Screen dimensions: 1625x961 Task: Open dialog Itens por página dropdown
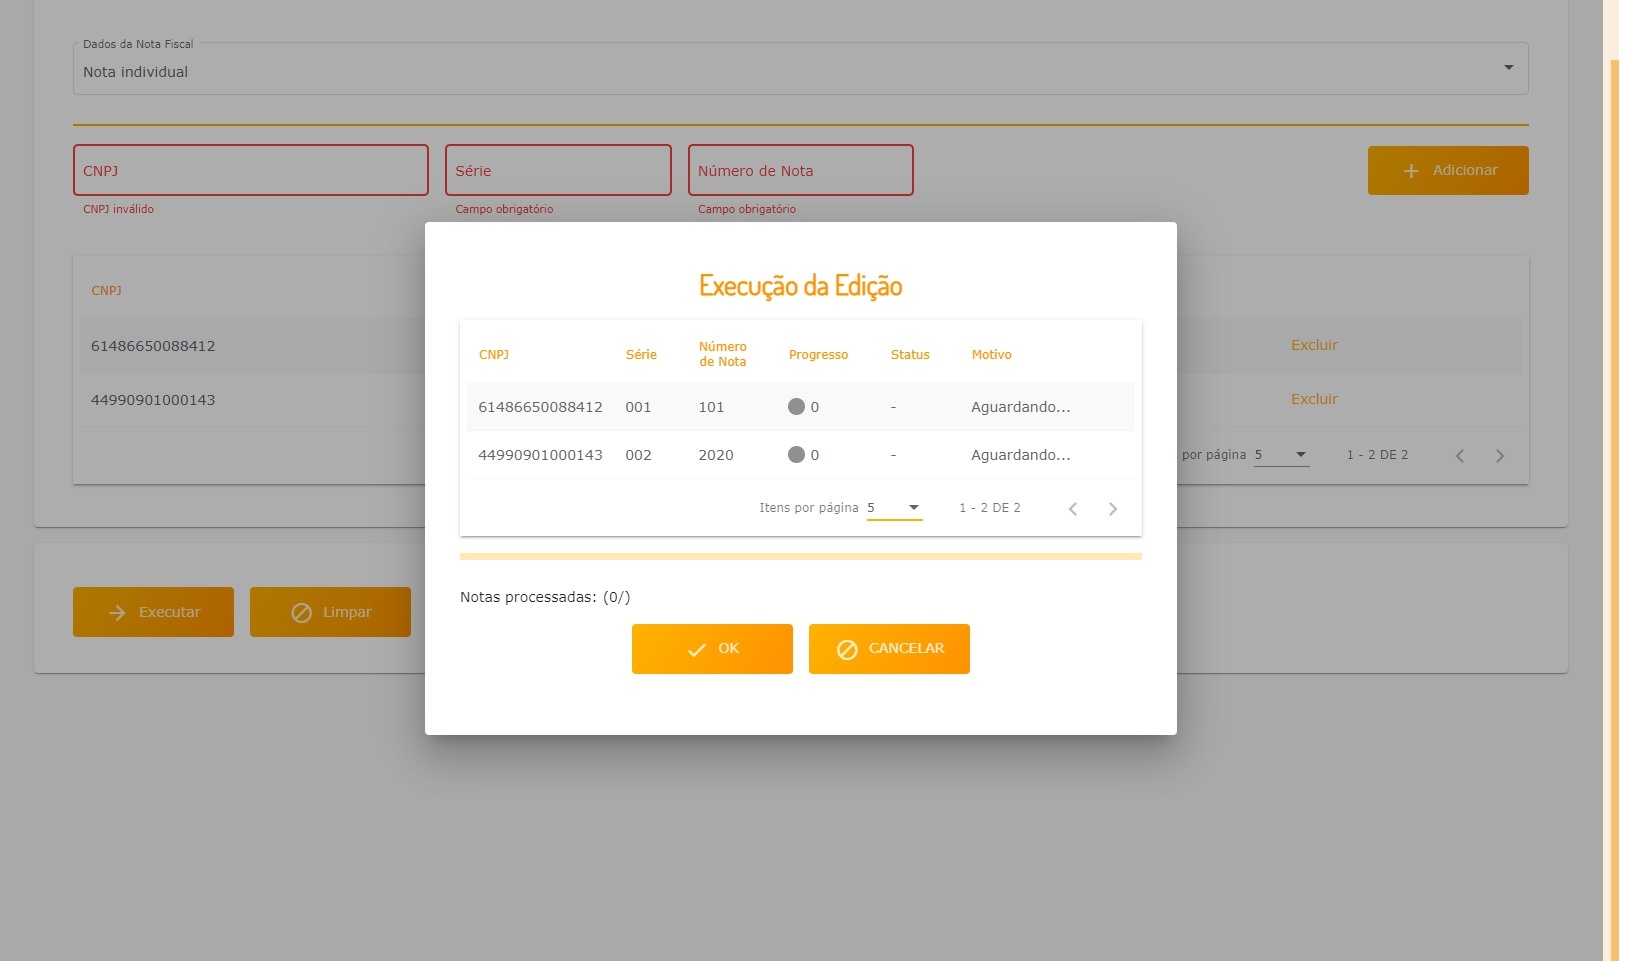pos(894,508)
